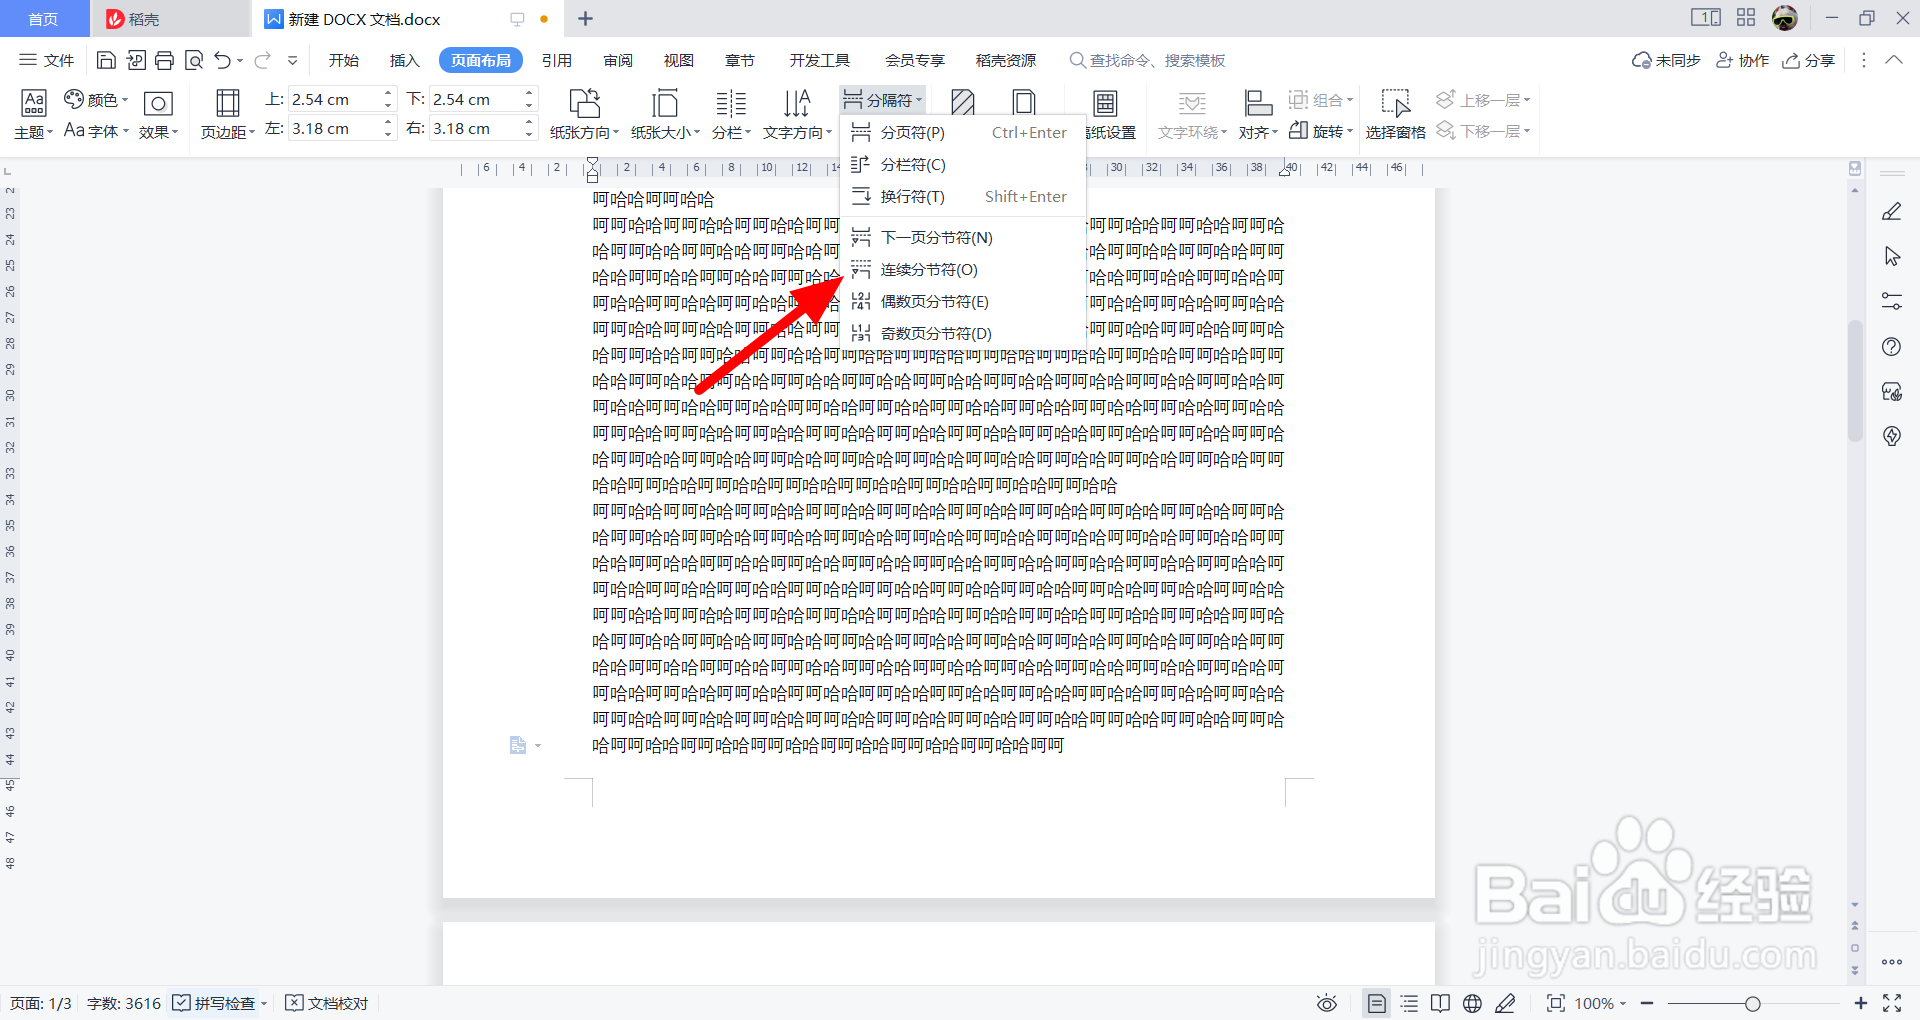
Task: Switch to the 视图 ribbon tab
Action: point(679,61)
